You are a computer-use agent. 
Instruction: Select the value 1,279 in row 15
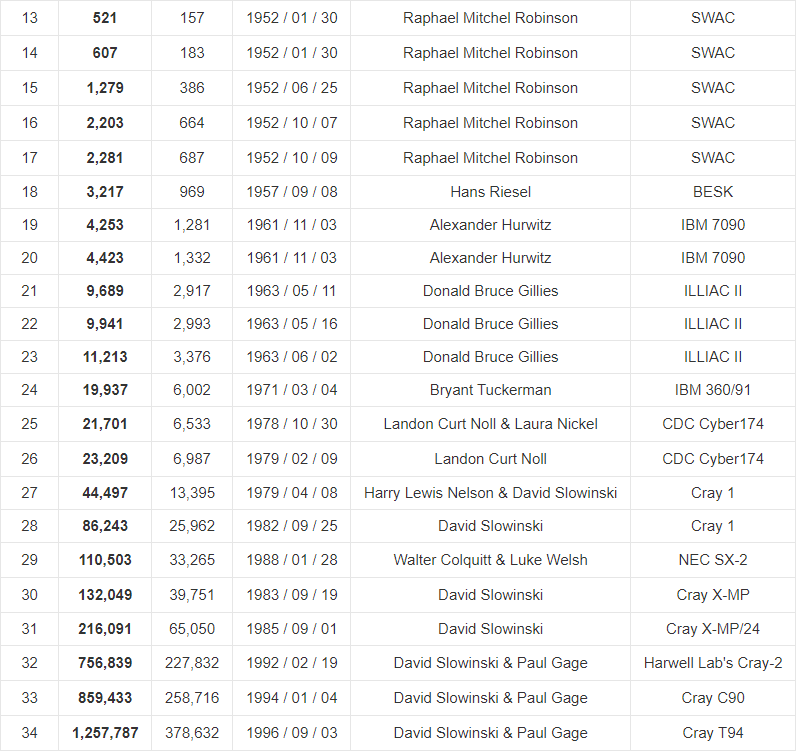105,88
